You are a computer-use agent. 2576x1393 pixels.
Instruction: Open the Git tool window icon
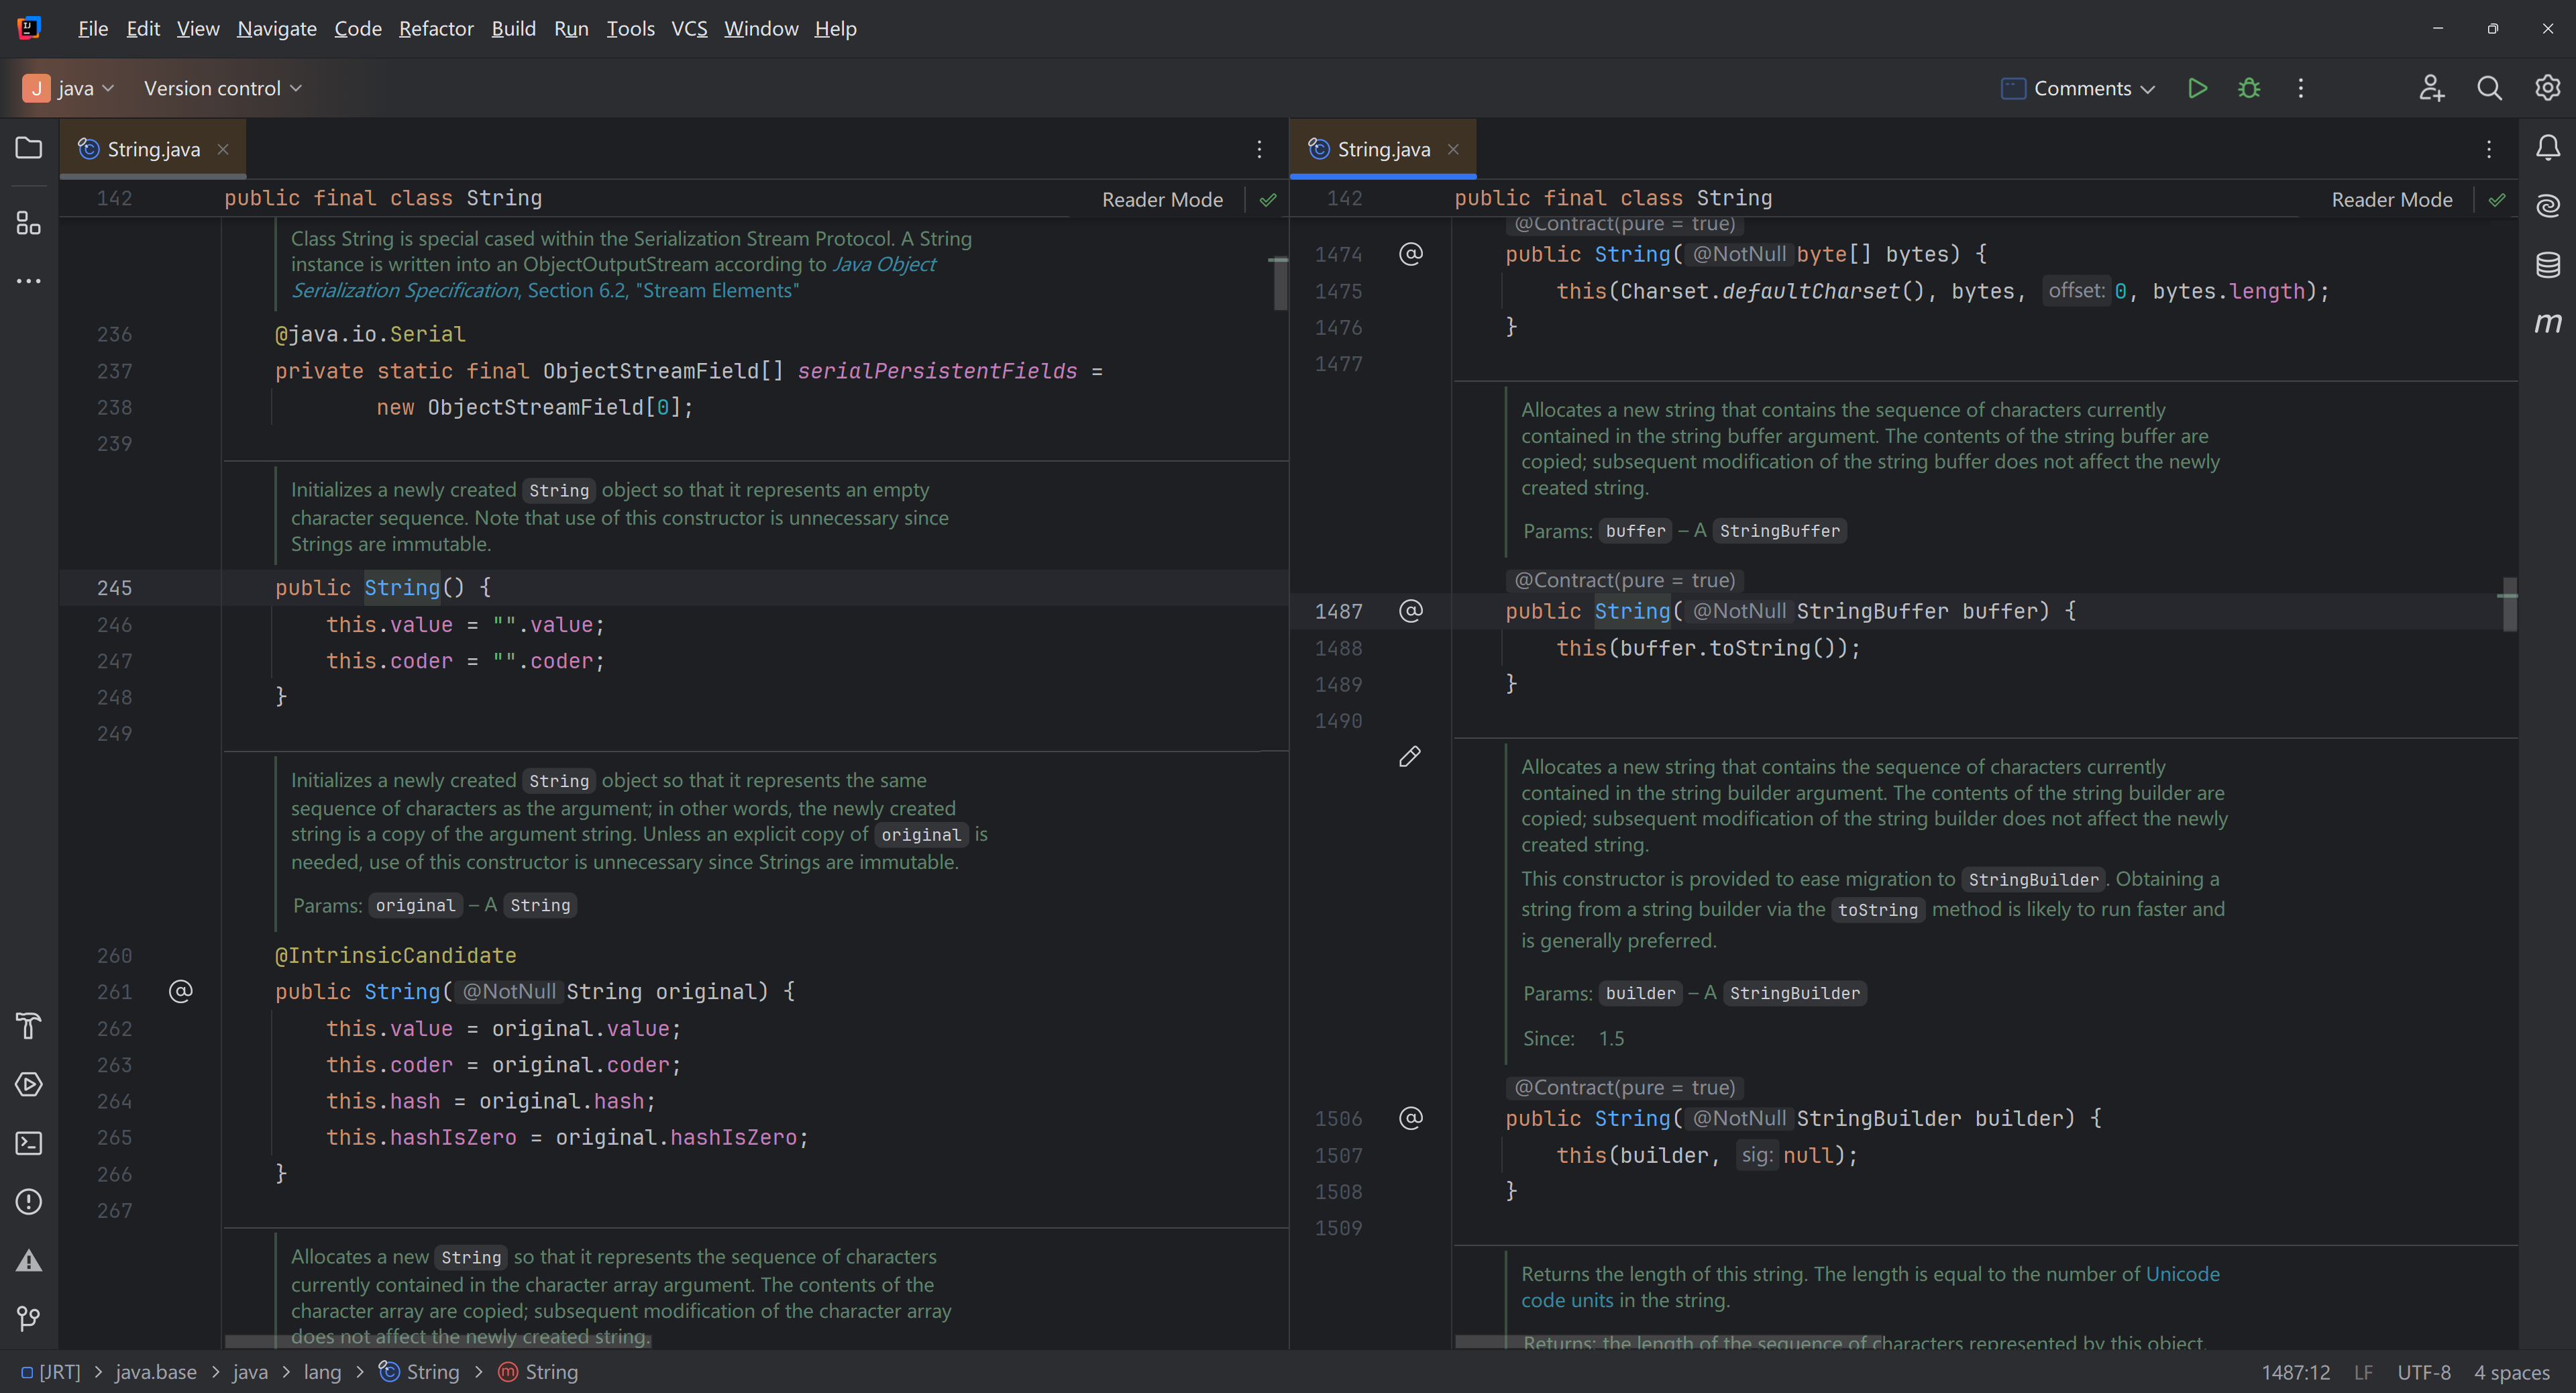coord(29,1318)
